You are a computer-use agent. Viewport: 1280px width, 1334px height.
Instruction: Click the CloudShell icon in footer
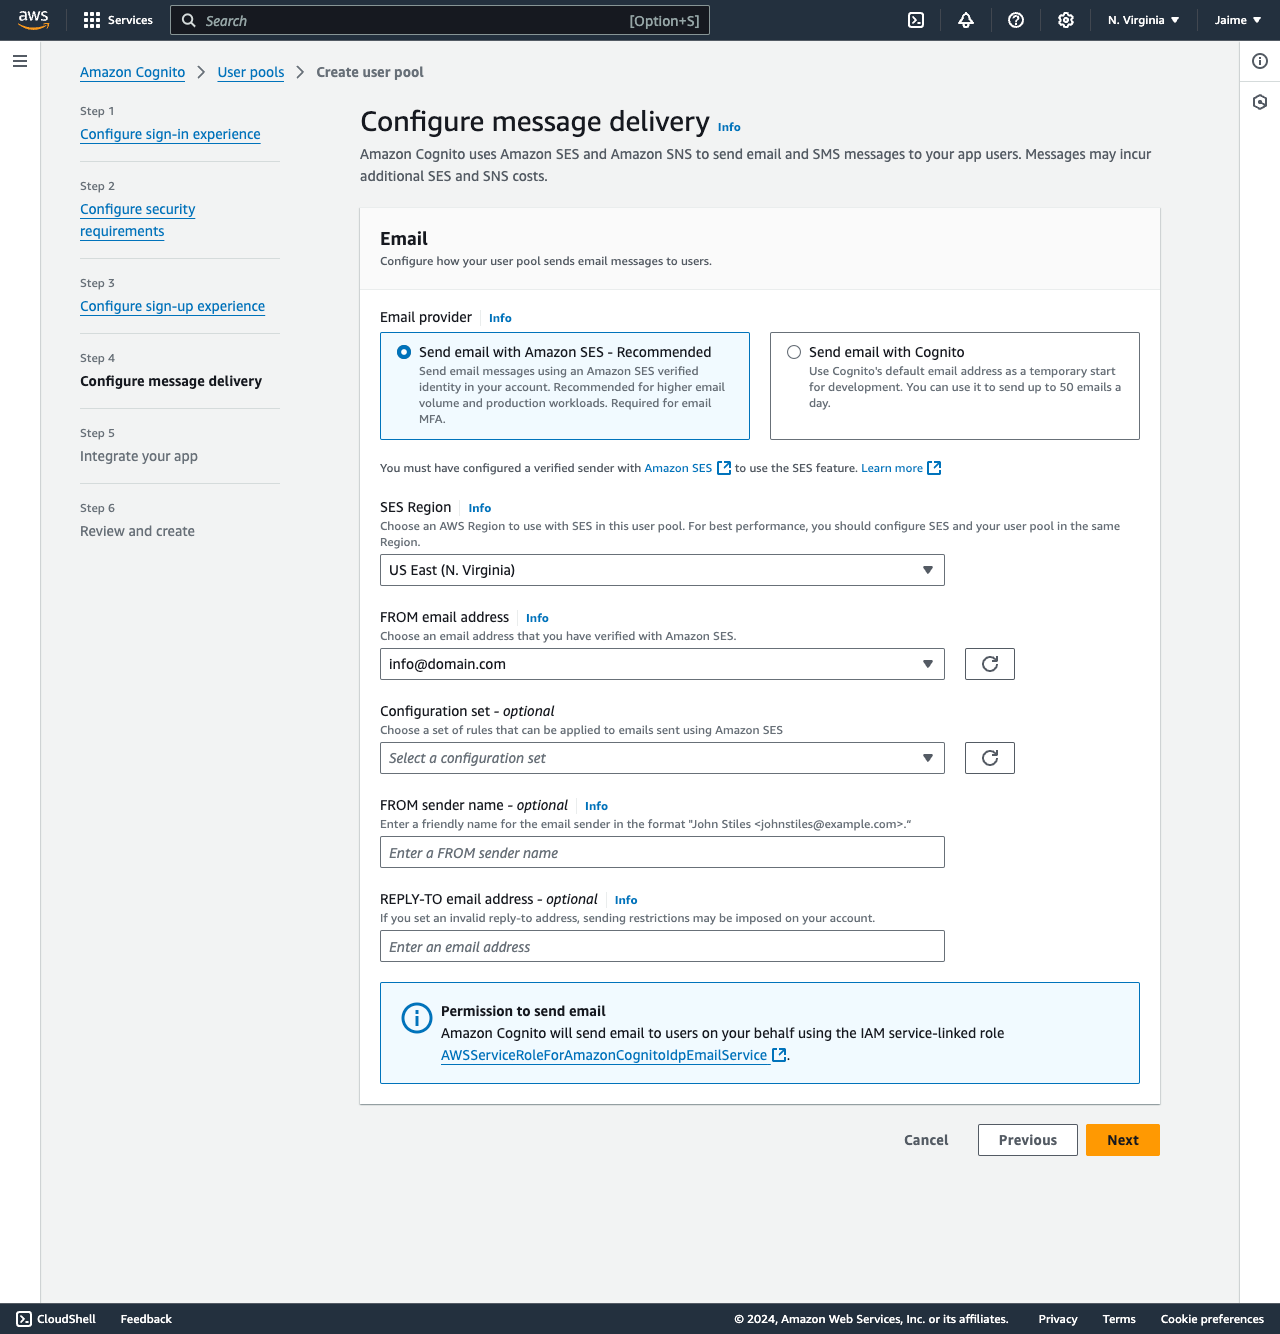click(x=24, y=1319)
